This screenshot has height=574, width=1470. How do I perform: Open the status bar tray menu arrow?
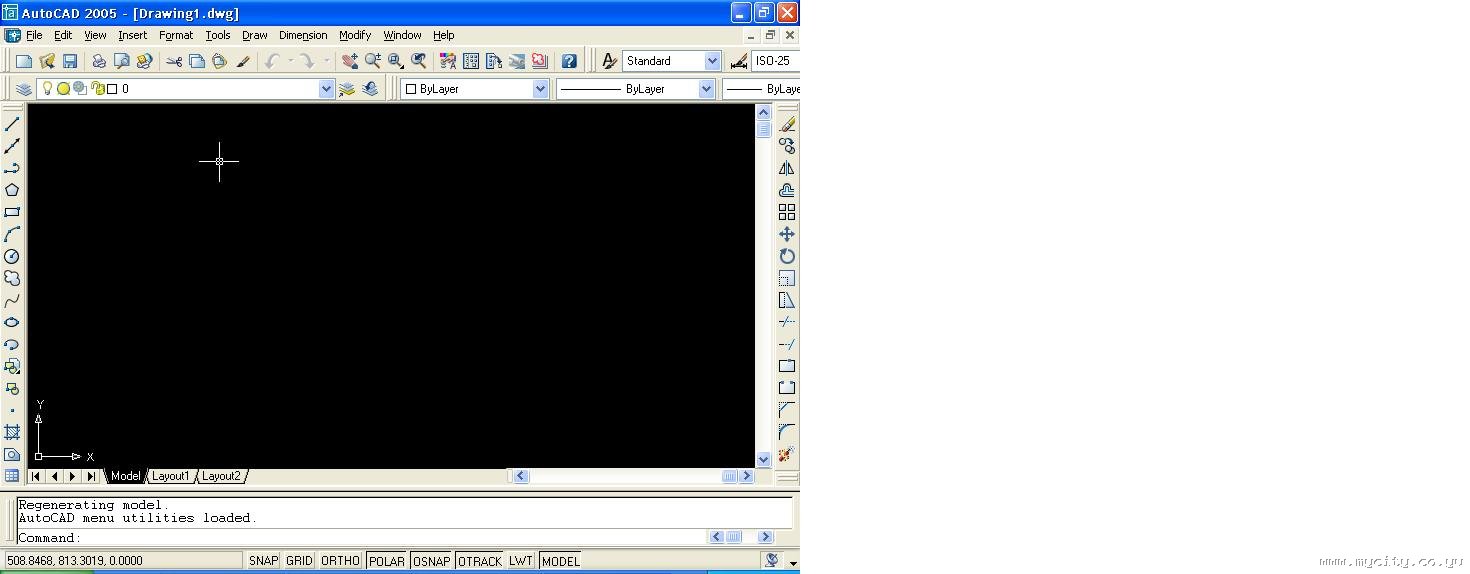(x=793, y=562)
